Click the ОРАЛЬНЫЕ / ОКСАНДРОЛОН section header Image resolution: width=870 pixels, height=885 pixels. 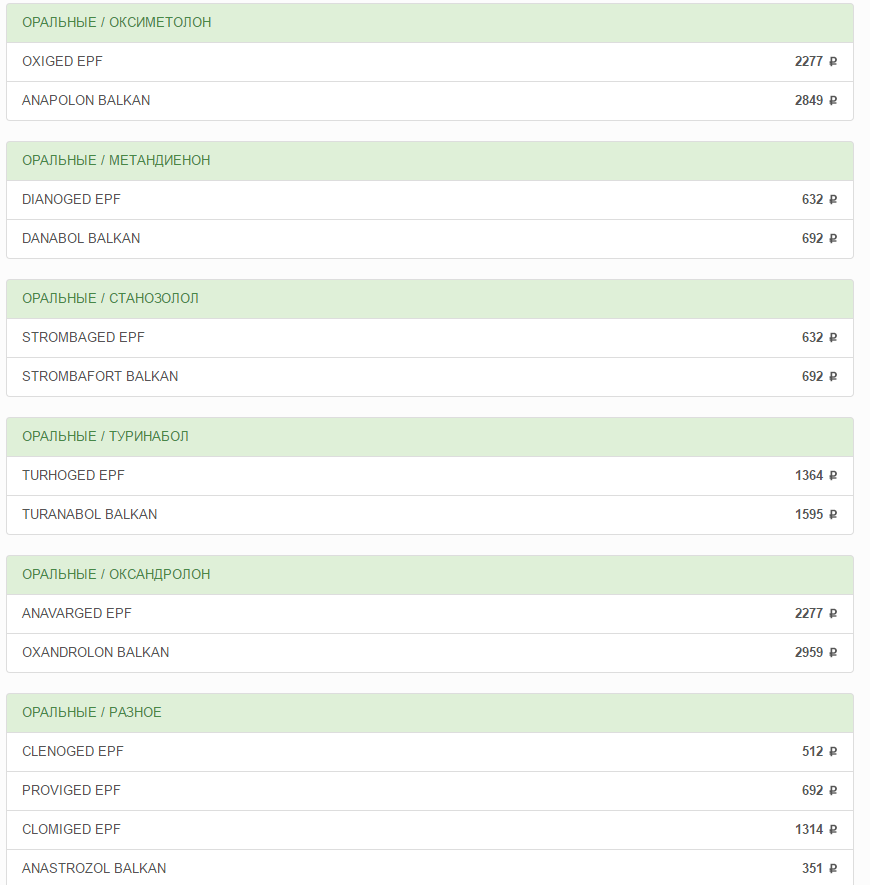click(x=116, y=574)
